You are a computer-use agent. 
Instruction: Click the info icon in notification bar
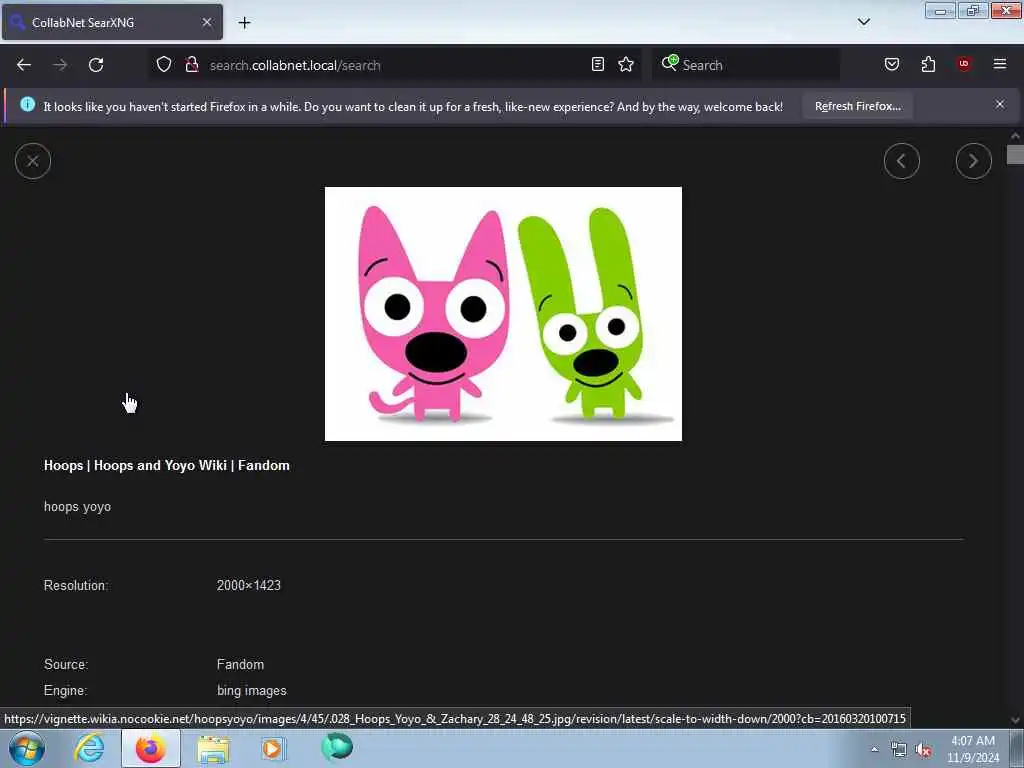[27, 104]
